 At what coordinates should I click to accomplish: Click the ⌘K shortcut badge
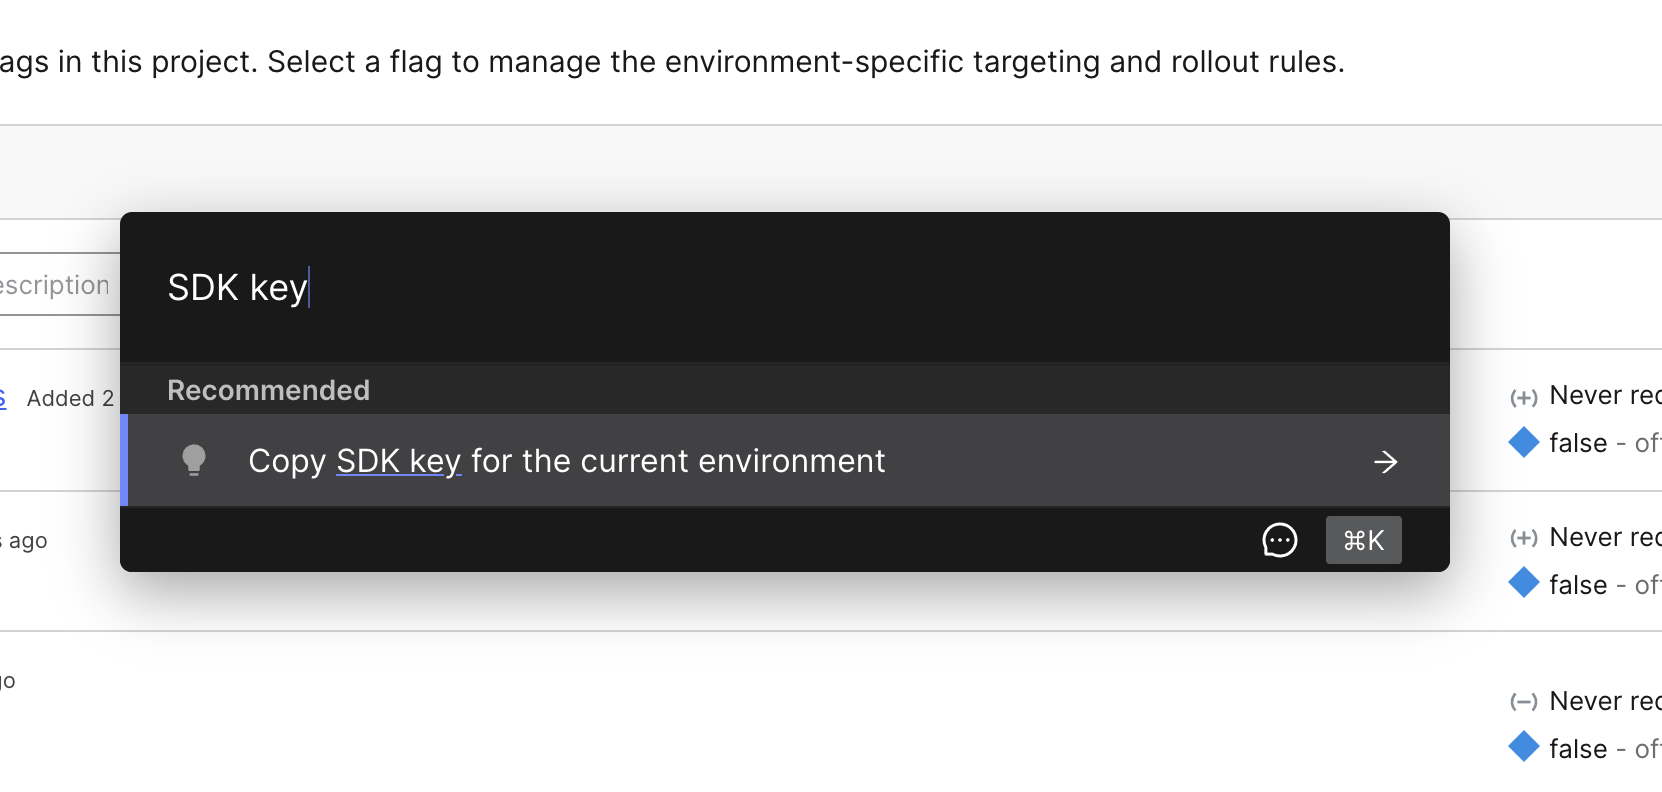click(1363, 540)
